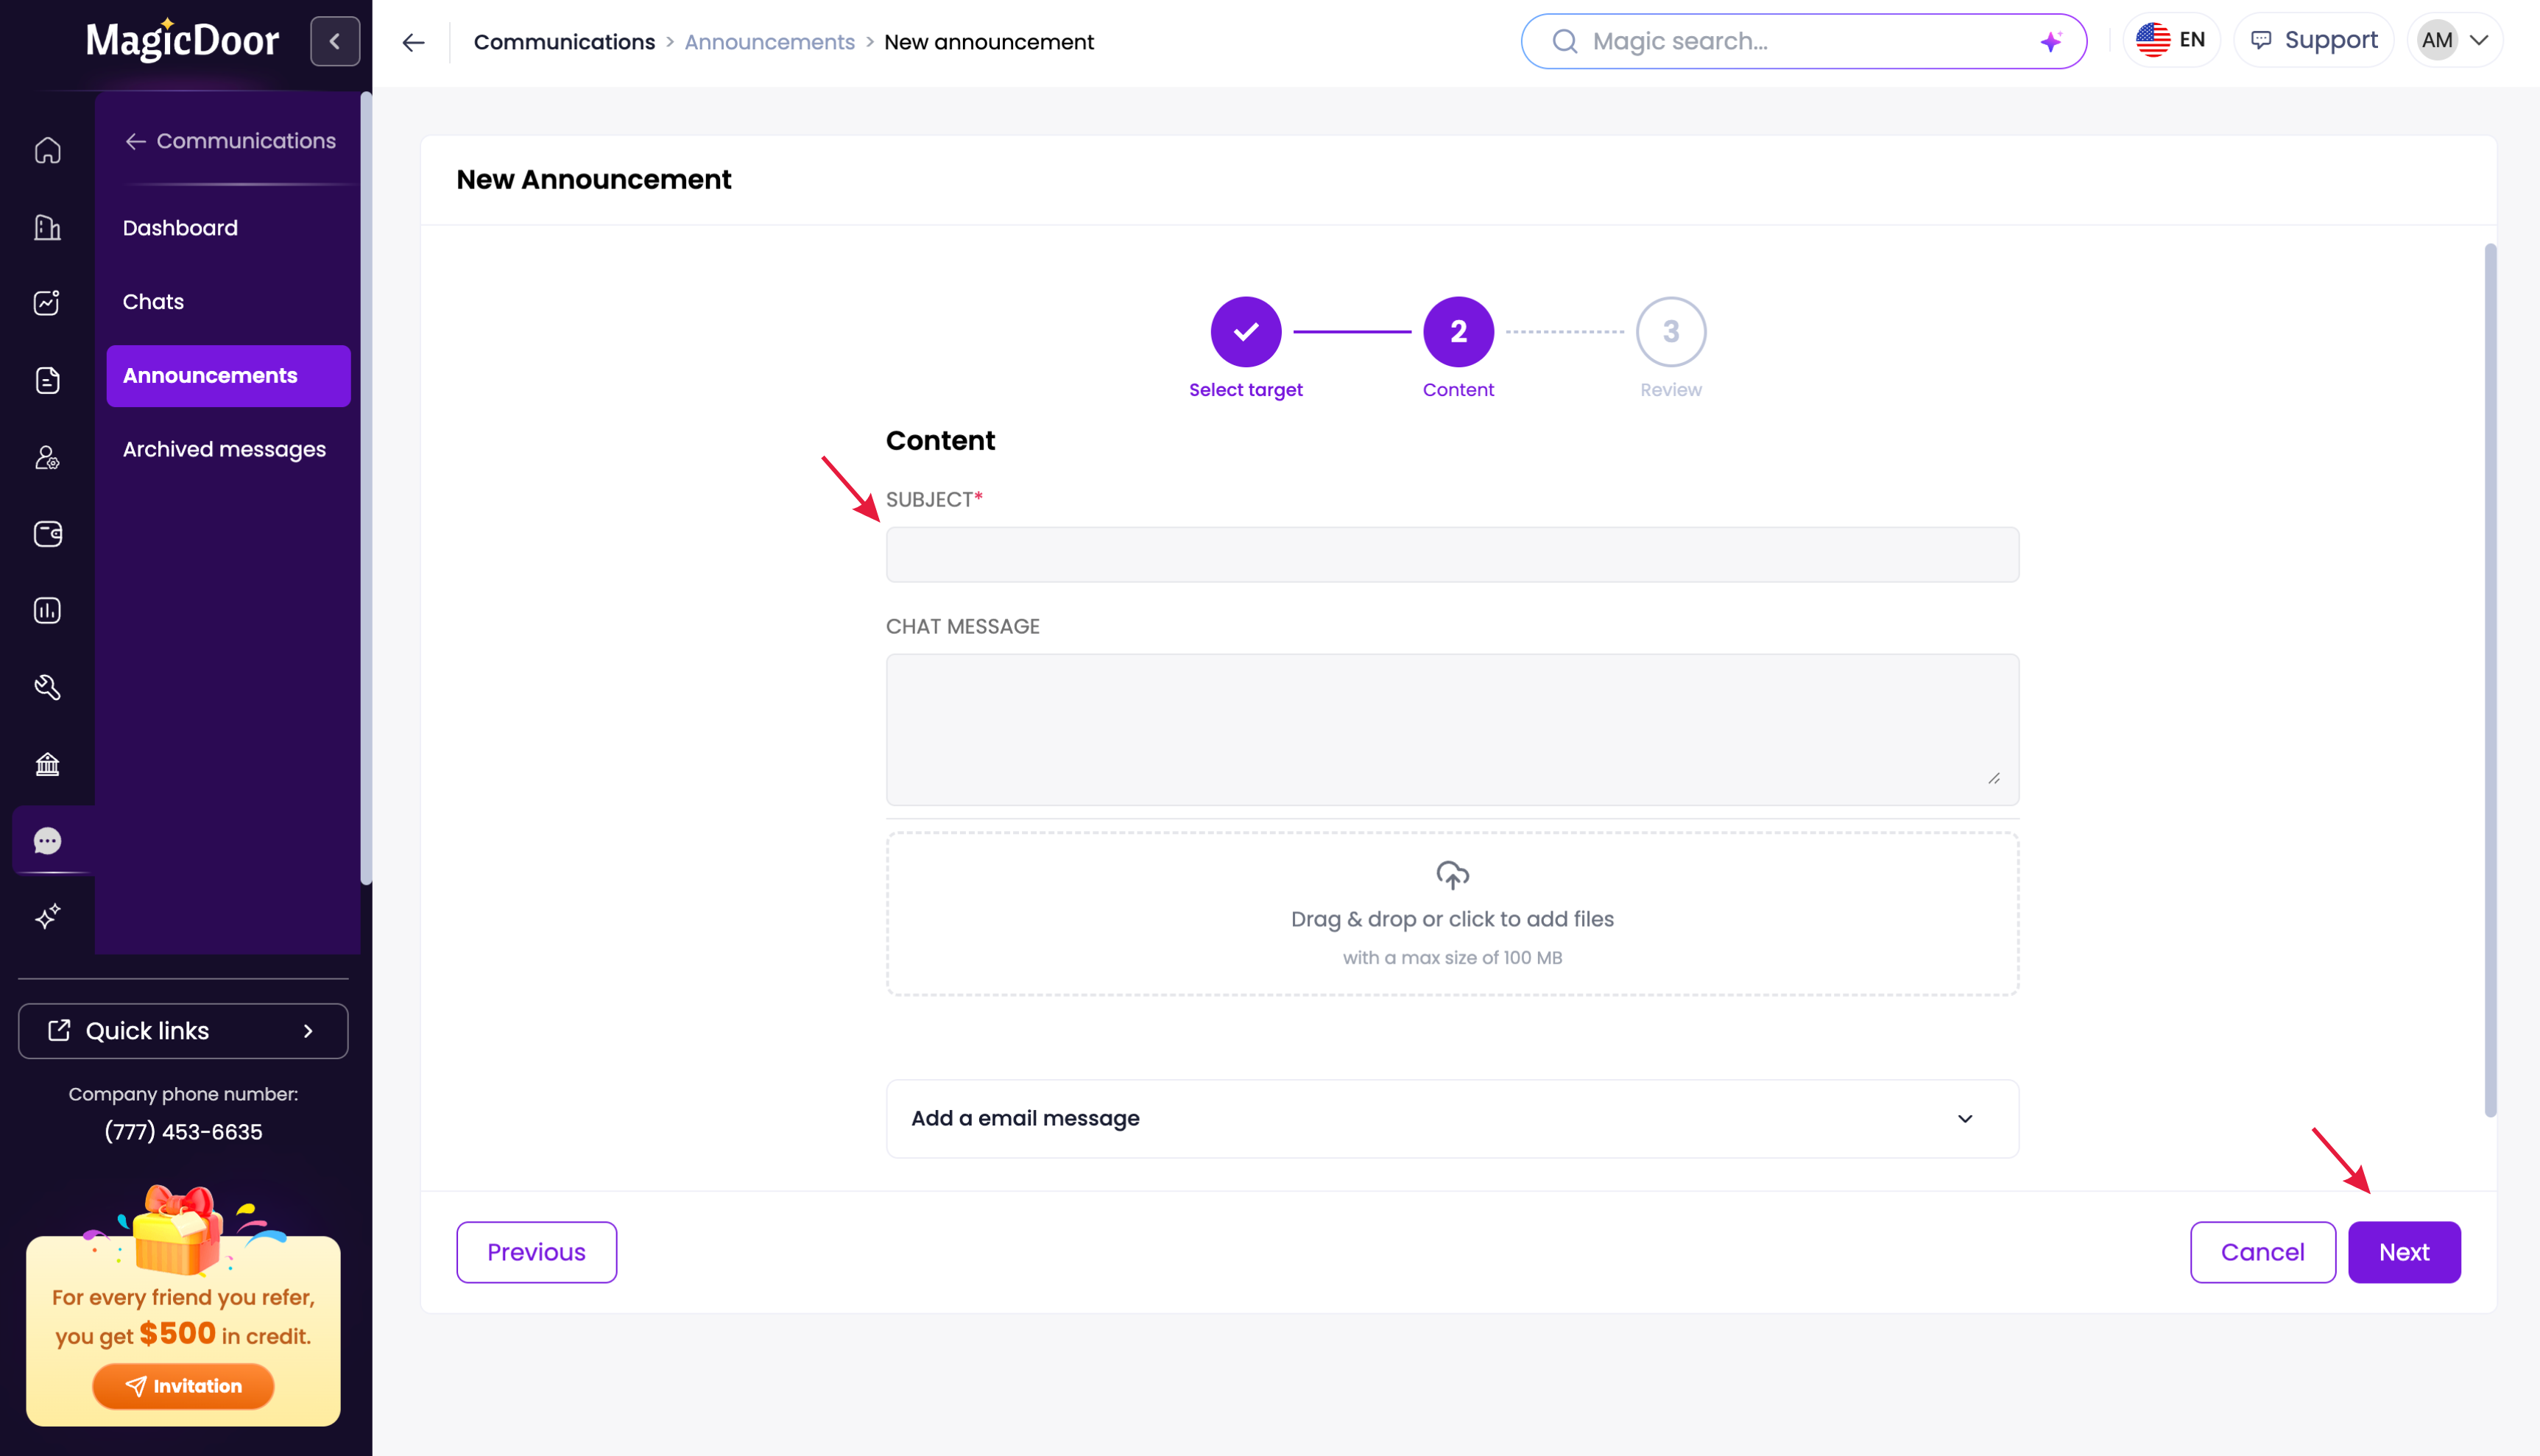The height and width of the screenshot is (1456, 2540).
Task: Click the bank building sidebar icon
Action: (47, 764)
